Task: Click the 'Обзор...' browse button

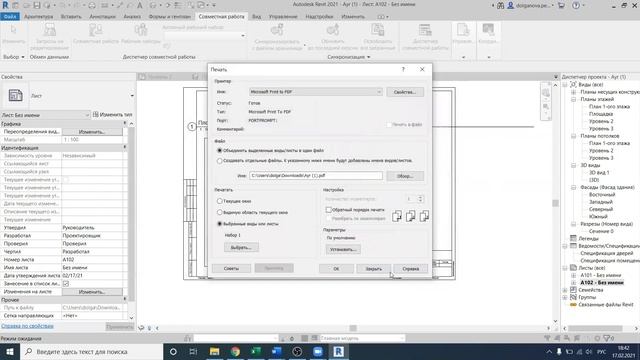Action: click(405, 176)
